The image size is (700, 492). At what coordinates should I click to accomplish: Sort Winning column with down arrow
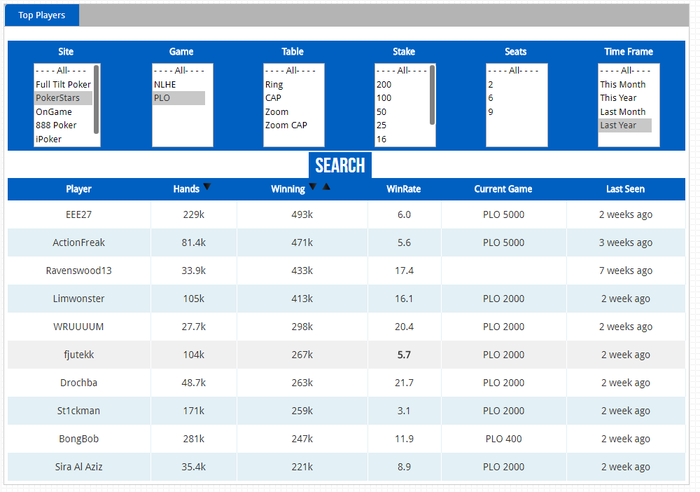[x=312, y=187]
